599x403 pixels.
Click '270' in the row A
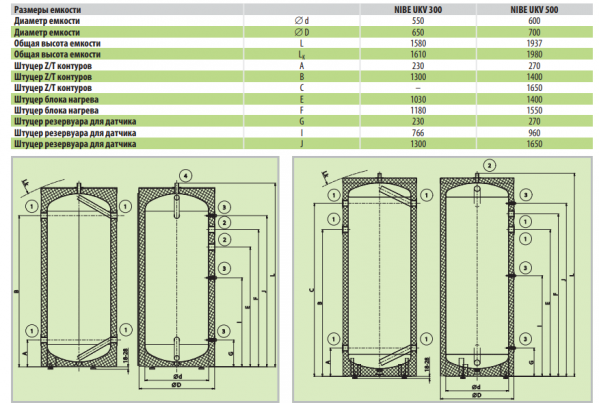534,66
